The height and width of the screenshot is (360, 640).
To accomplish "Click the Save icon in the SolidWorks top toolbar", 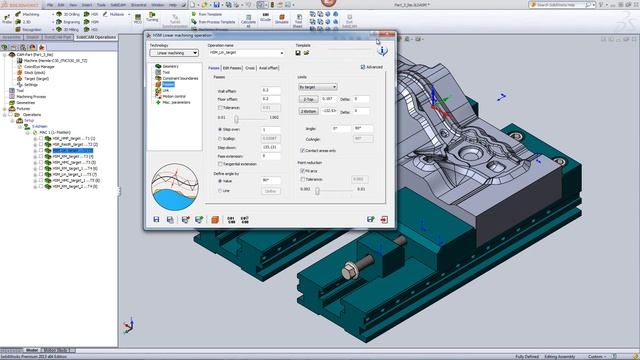I will [217, 5].
